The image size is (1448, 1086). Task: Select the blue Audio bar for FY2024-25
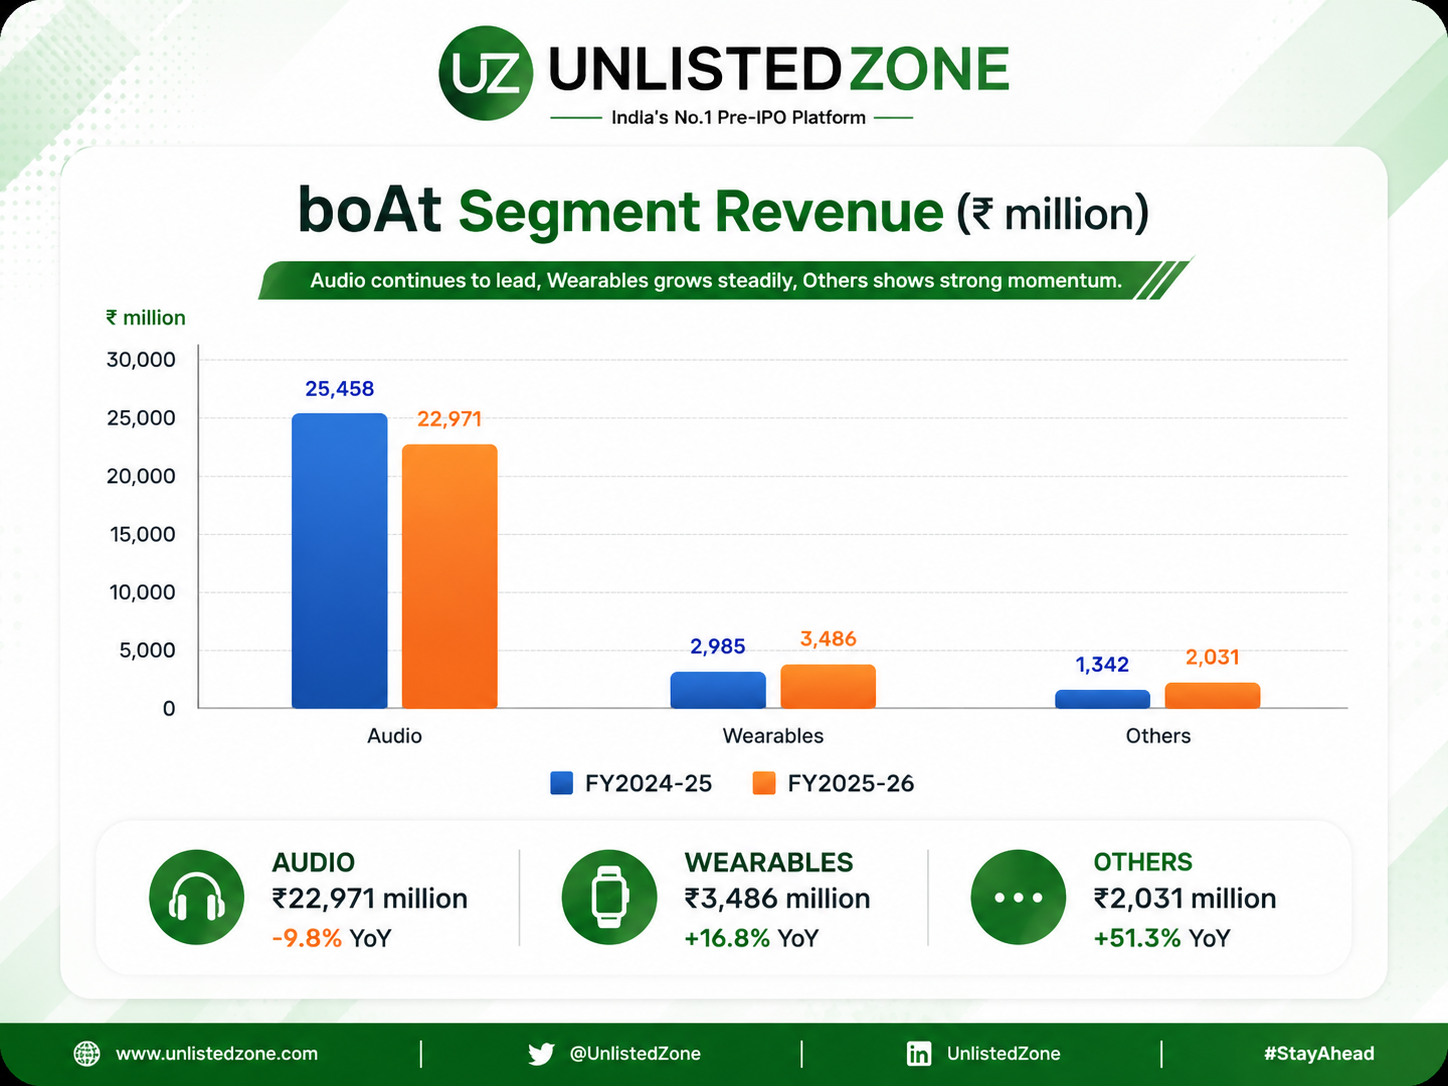coord(339,561)
